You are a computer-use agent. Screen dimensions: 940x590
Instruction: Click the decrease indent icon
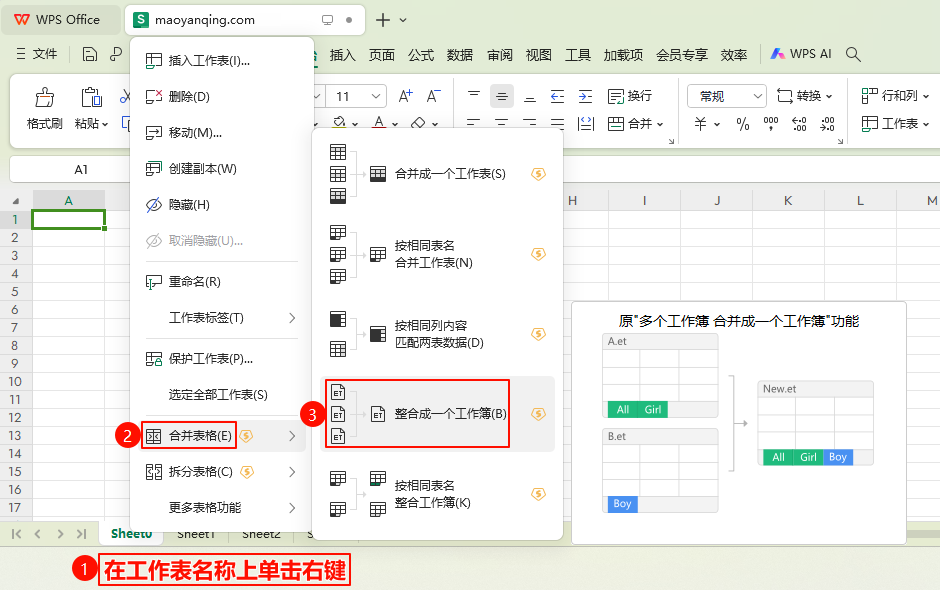[x=558, y=96]
